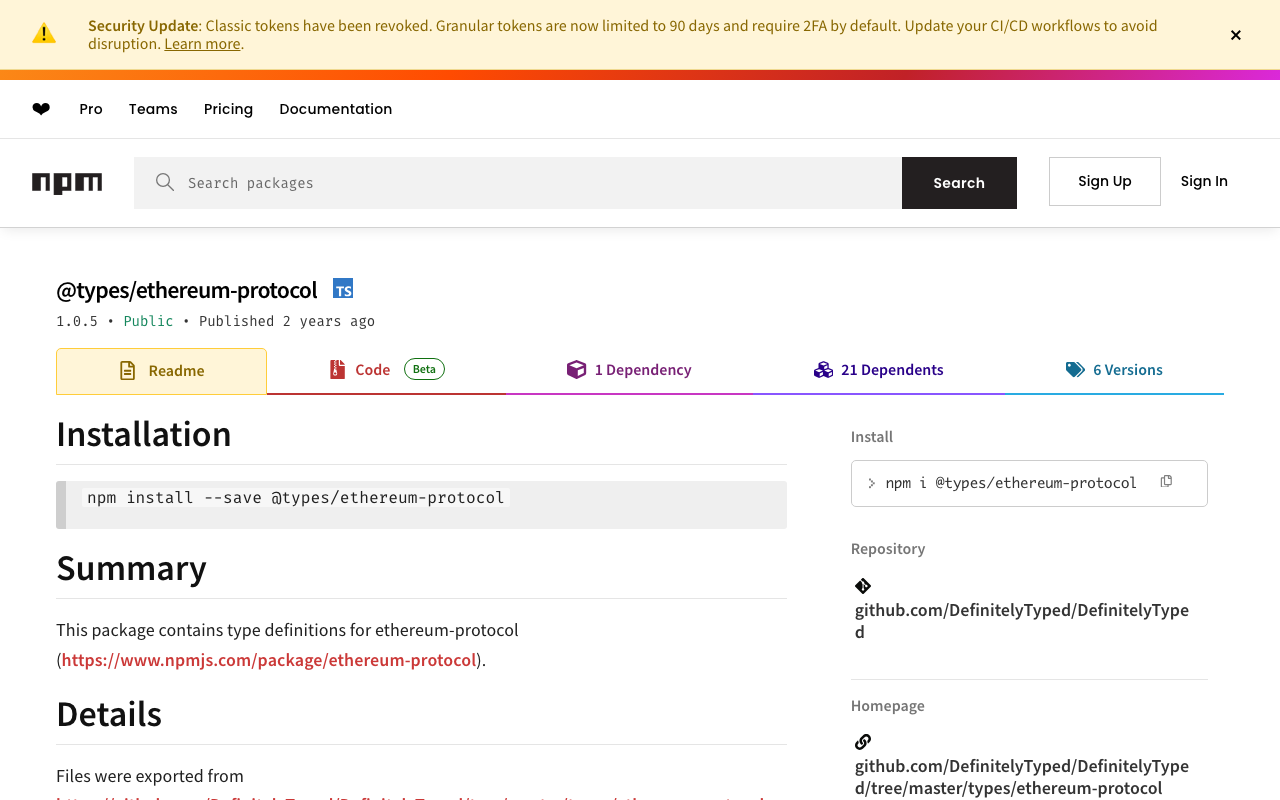View the 21 Dependents tab
The height and width of the screenshot is (800, 1280).
point(879,370)
